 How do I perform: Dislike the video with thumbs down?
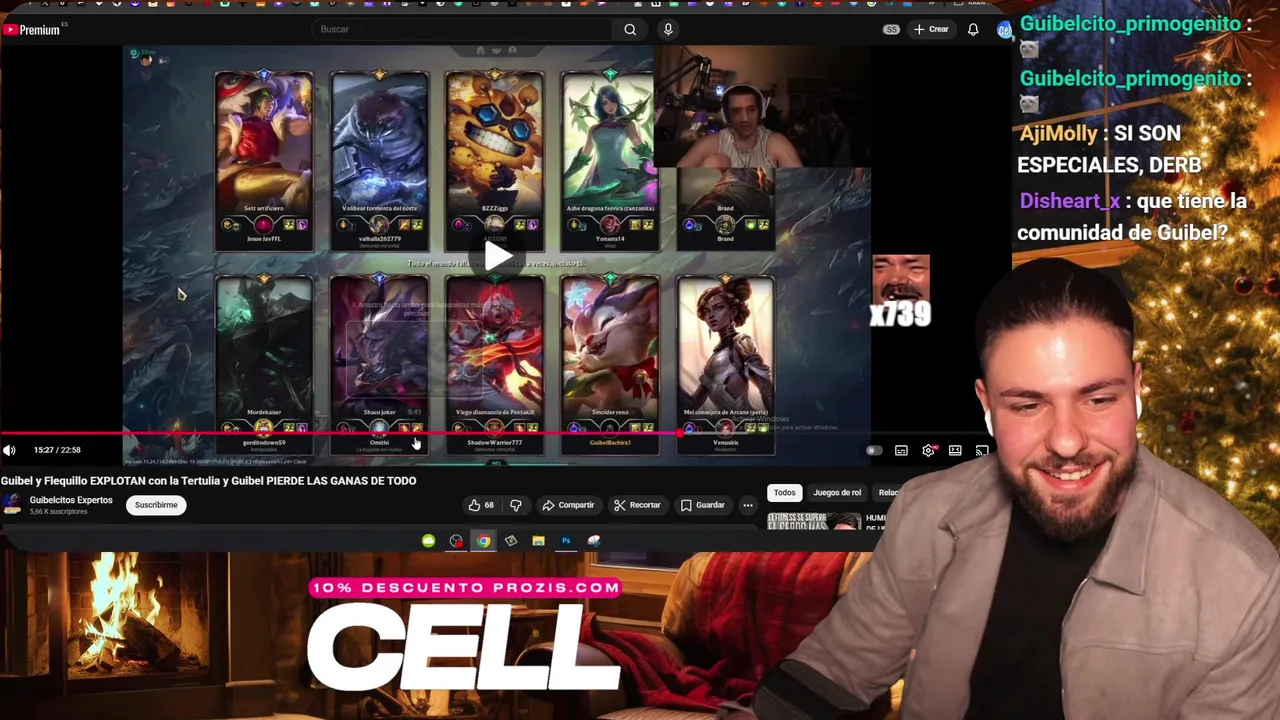coord(515,505)
